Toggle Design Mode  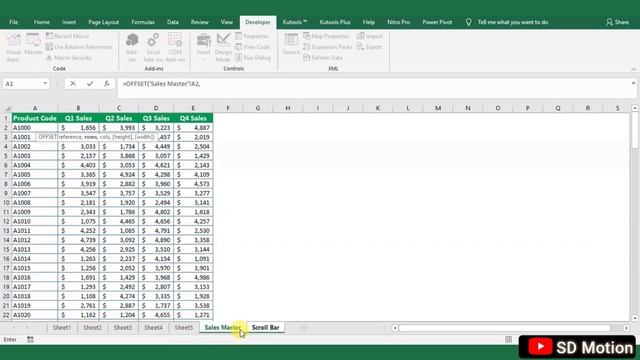coord(223,48)
